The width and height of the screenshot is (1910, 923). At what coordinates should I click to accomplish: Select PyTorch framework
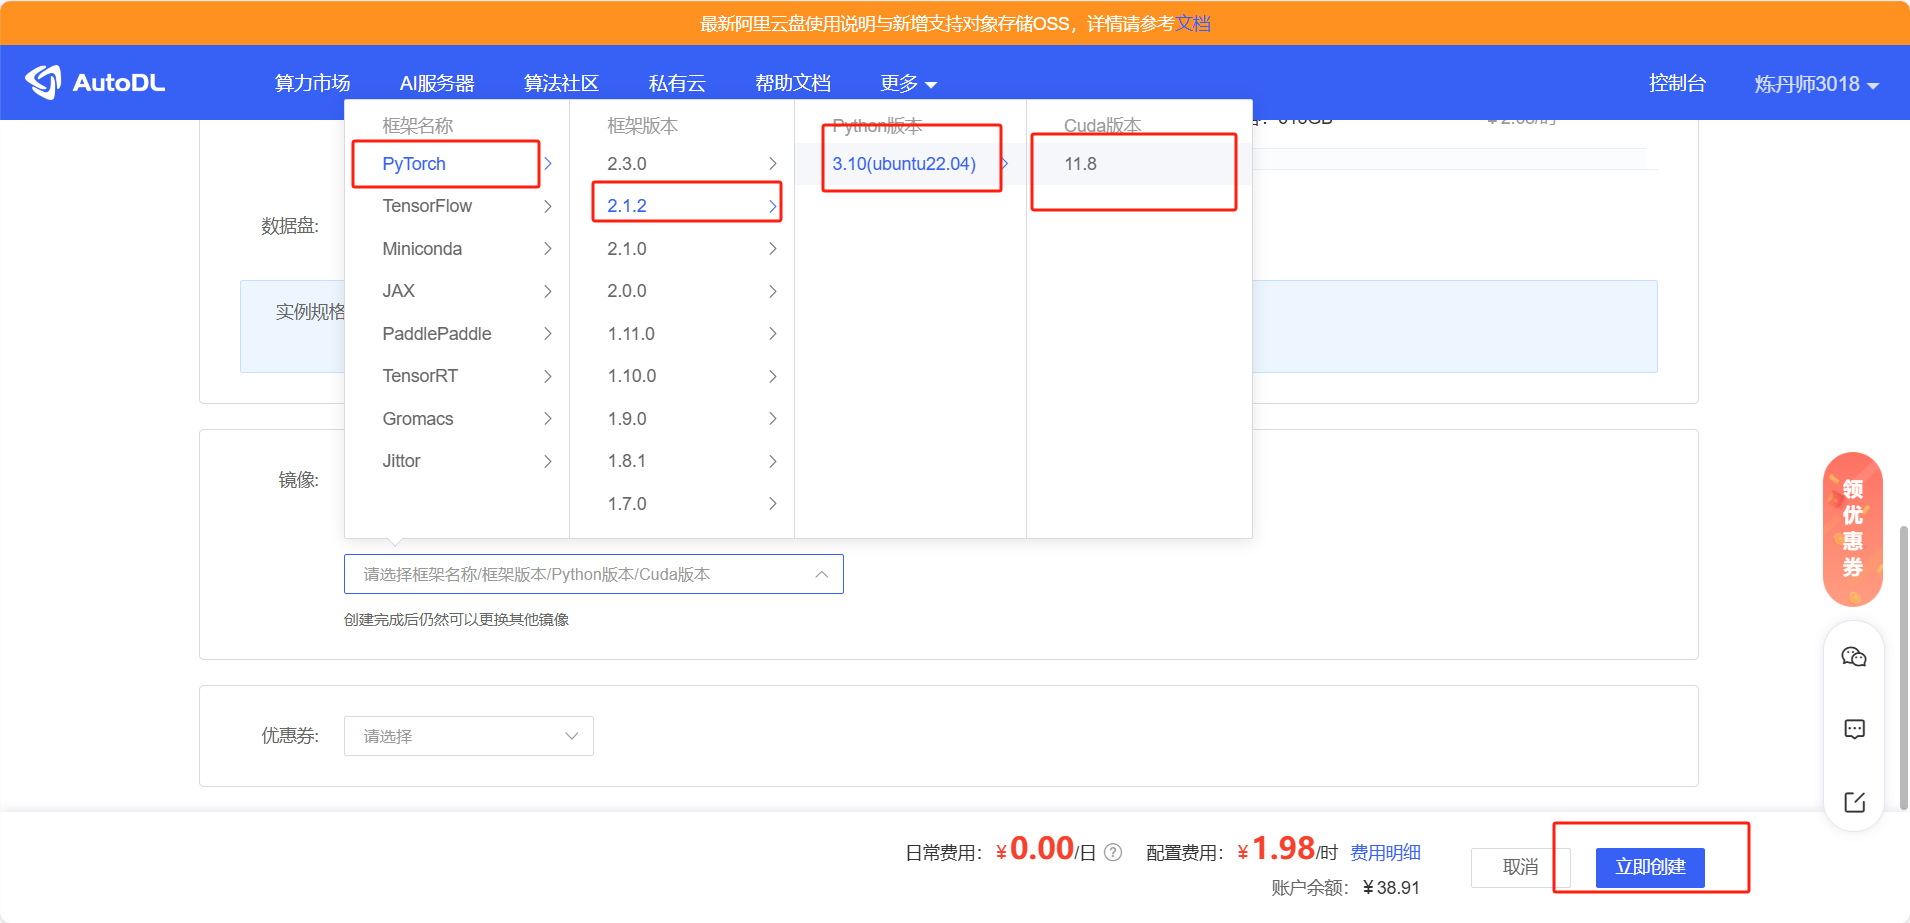point(414,163)
